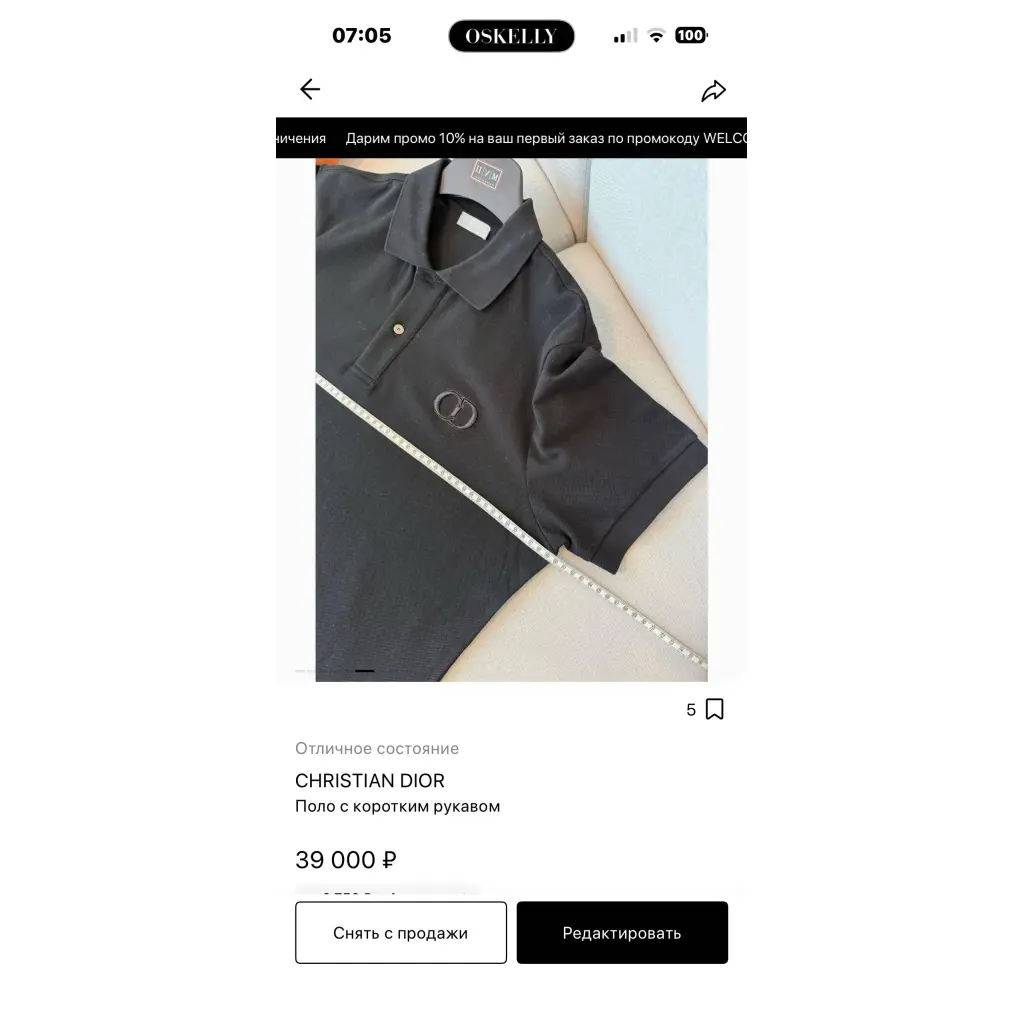Tap the battery indicator showing 100
This screenshot has width=1024, height=1024.
[x=691, y=35]
